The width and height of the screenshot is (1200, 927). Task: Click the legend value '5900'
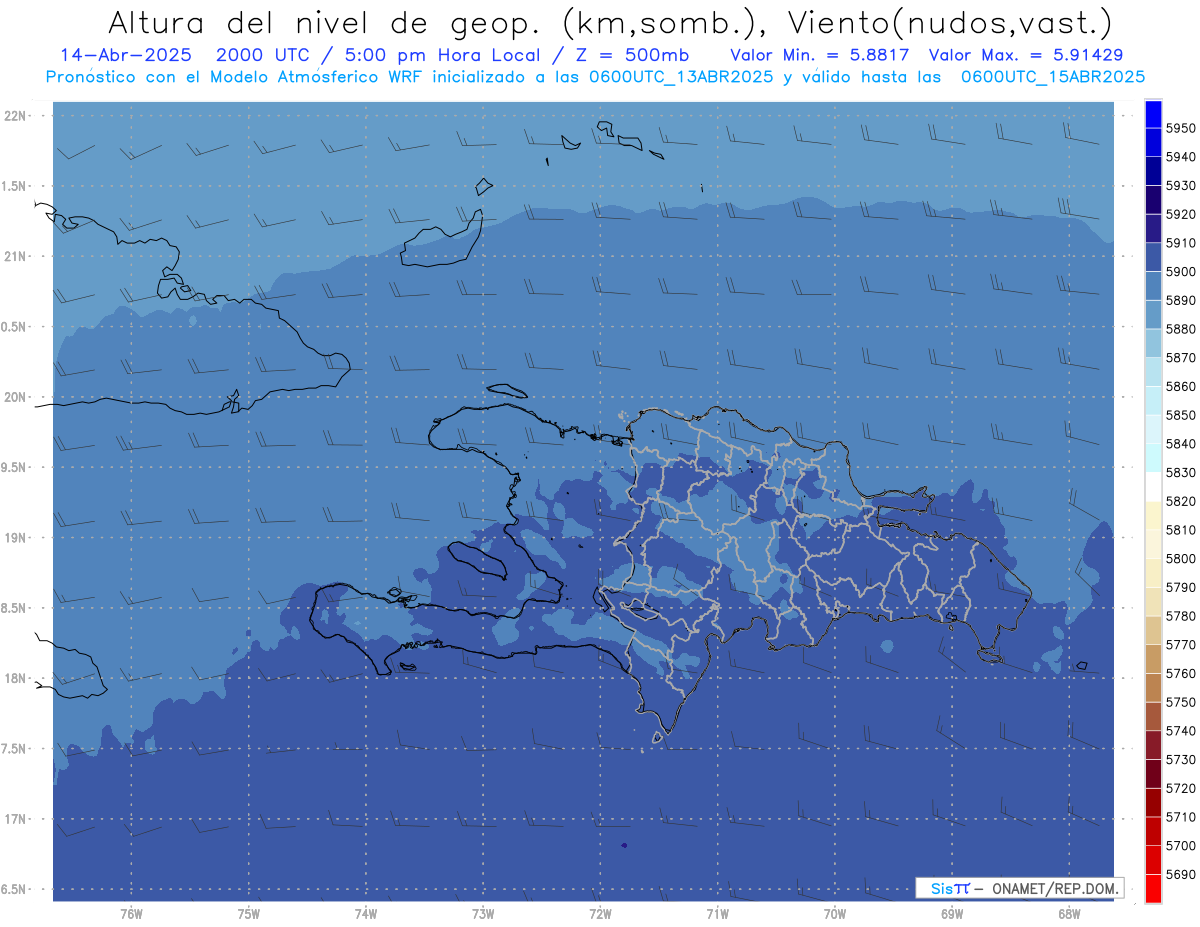tap(1180, 272)
